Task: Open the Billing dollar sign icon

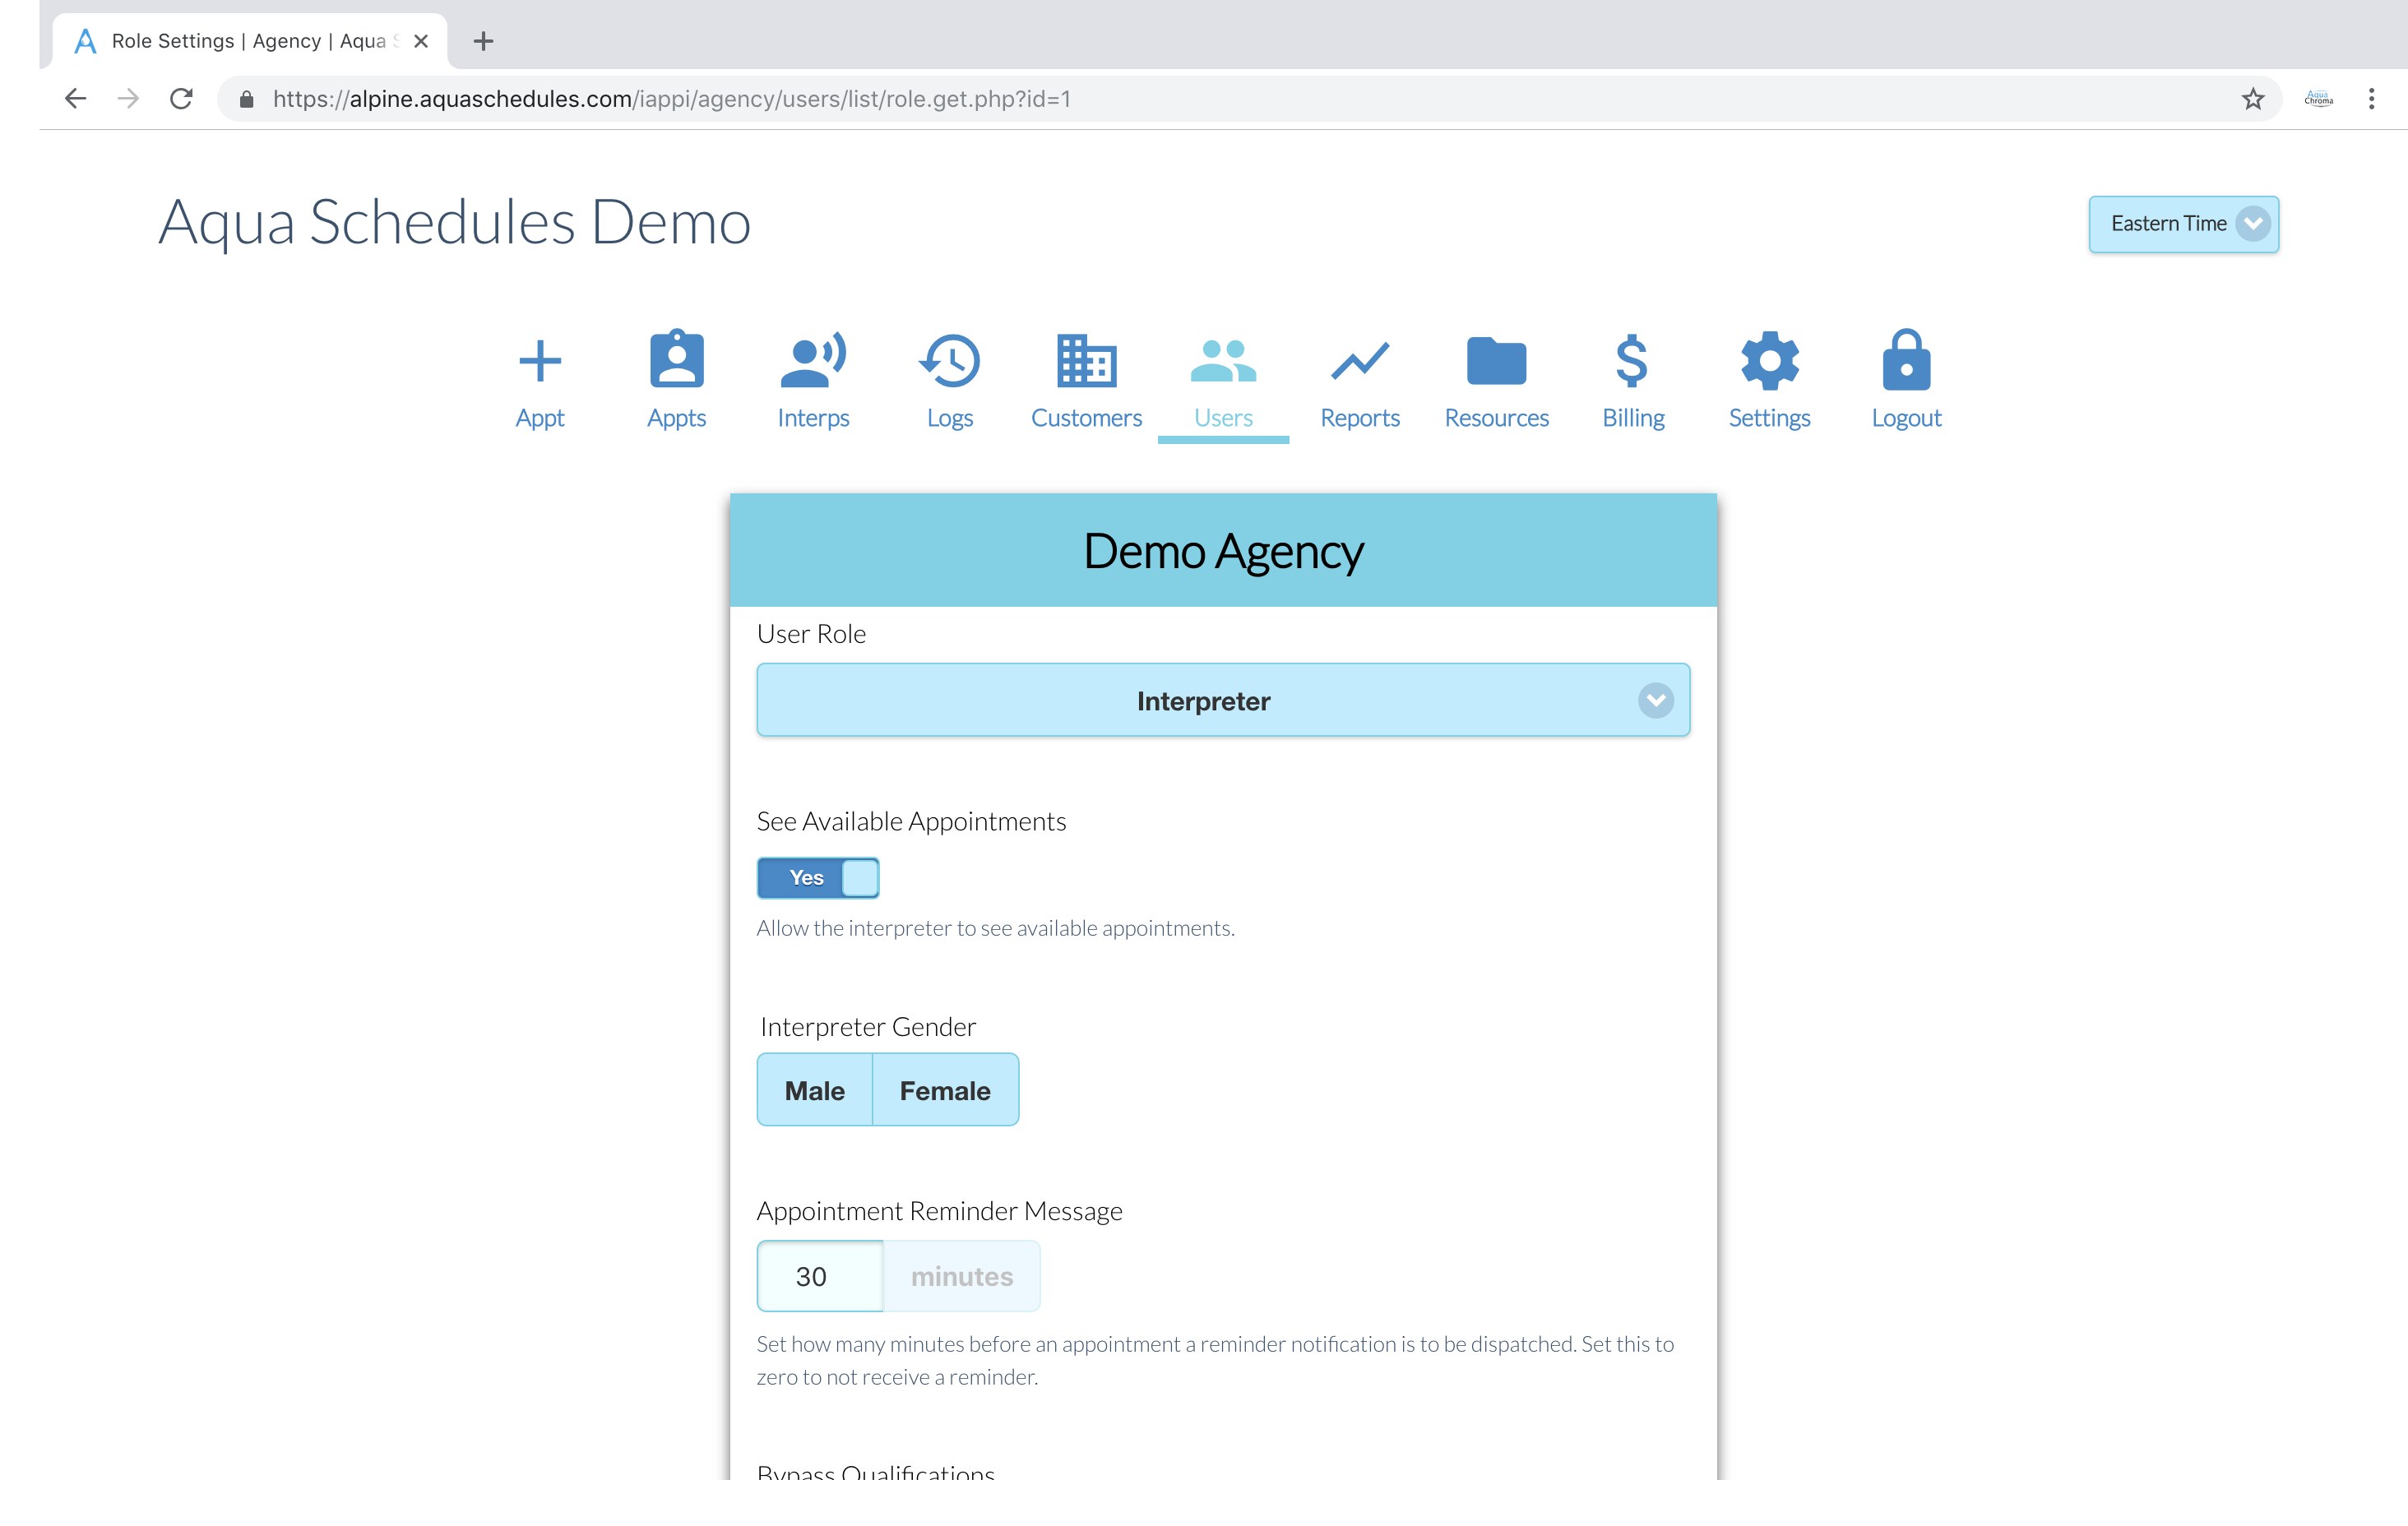Action: coord(1632,360)
